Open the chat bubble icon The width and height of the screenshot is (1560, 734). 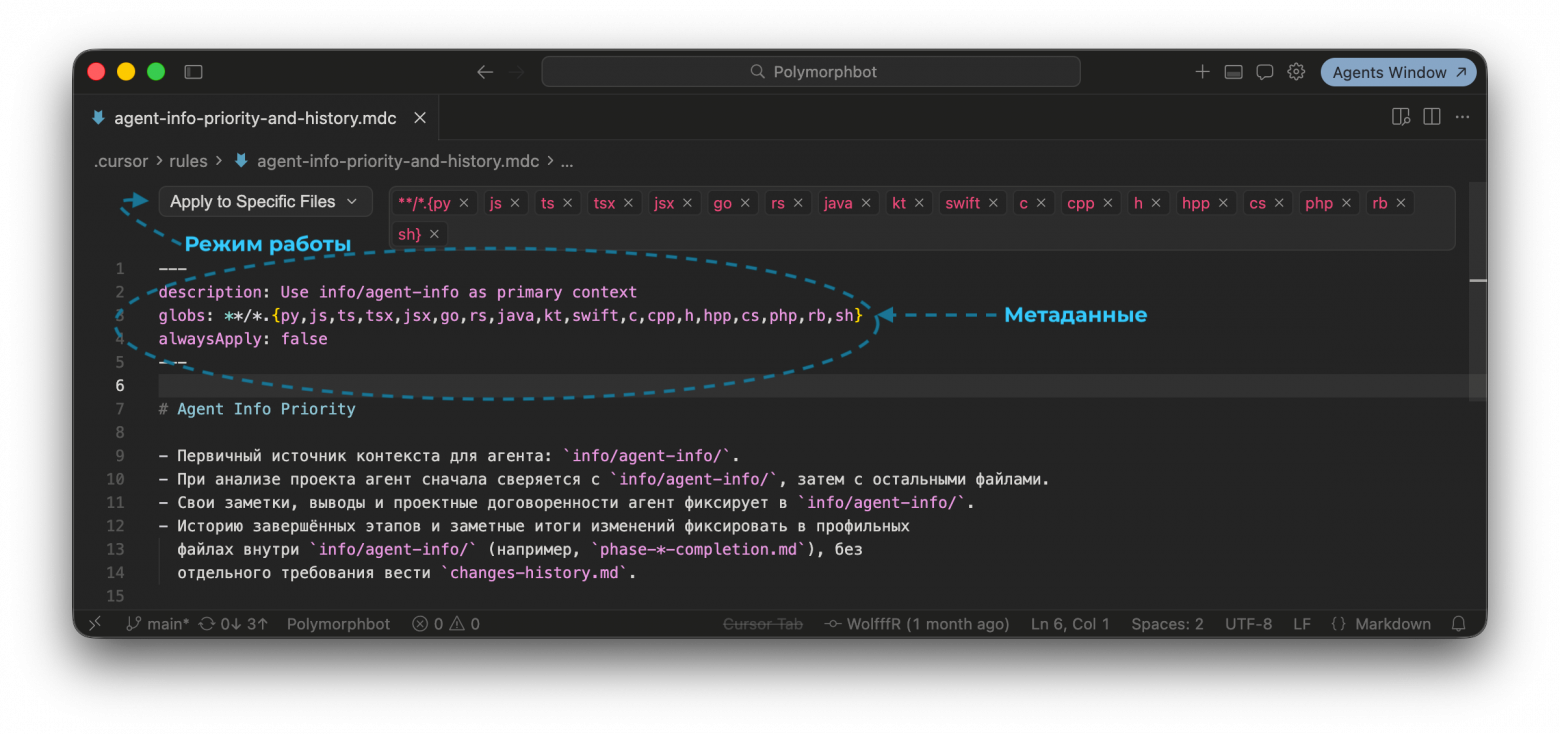[x=1264, y=72]
